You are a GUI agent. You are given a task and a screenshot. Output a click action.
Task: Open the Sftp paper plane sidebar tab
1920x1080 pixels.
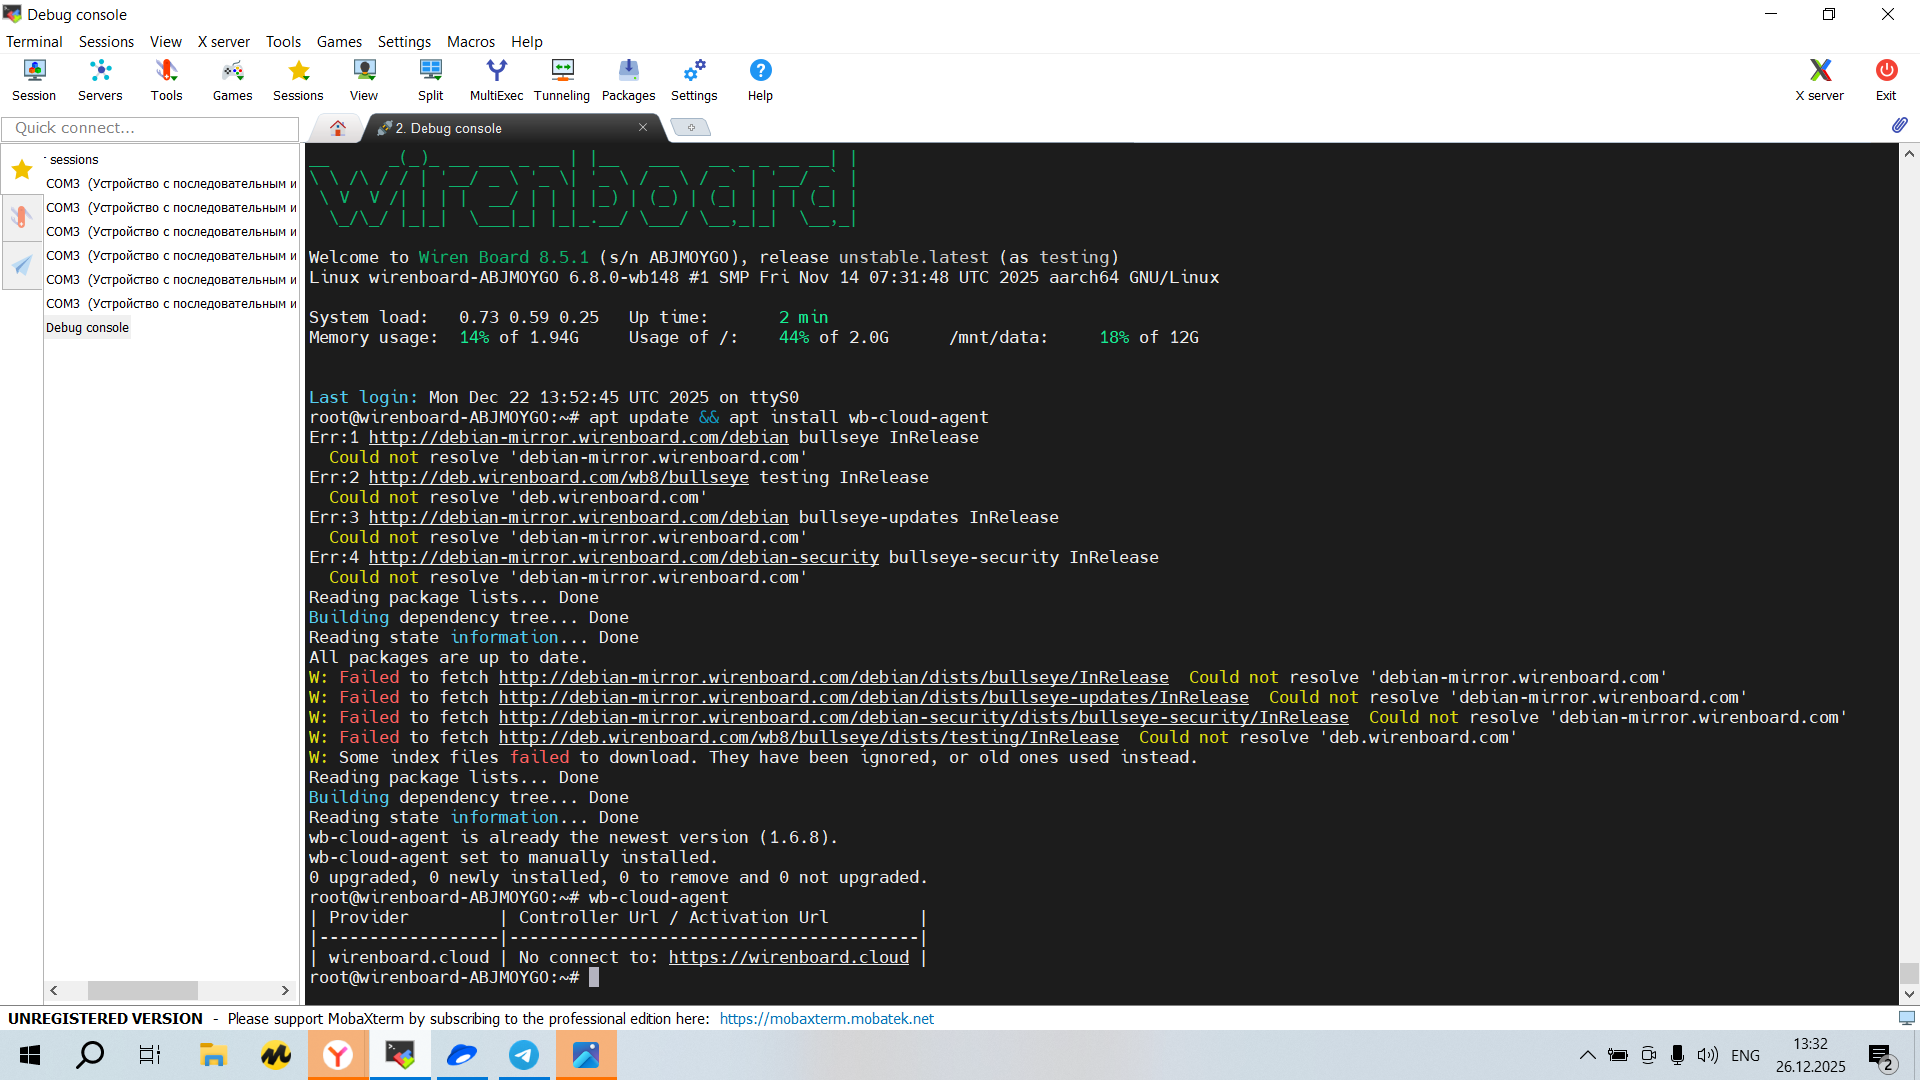(22, 265)
